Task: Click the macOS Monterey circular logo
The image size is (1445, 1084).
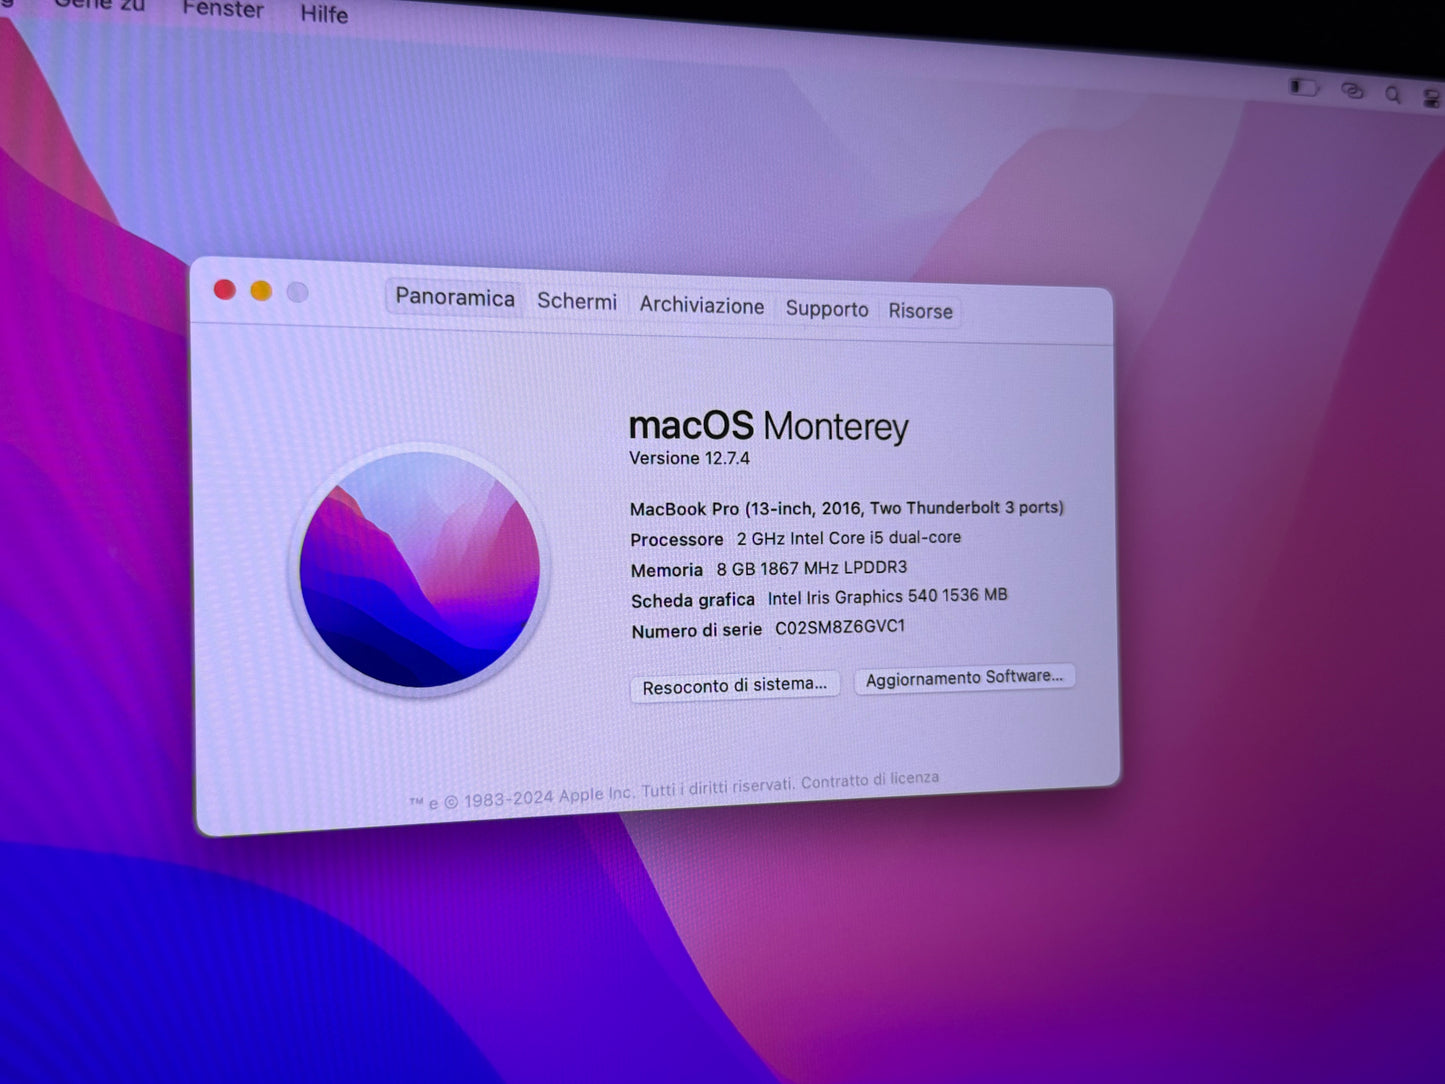Action: (x=420, y=570)
